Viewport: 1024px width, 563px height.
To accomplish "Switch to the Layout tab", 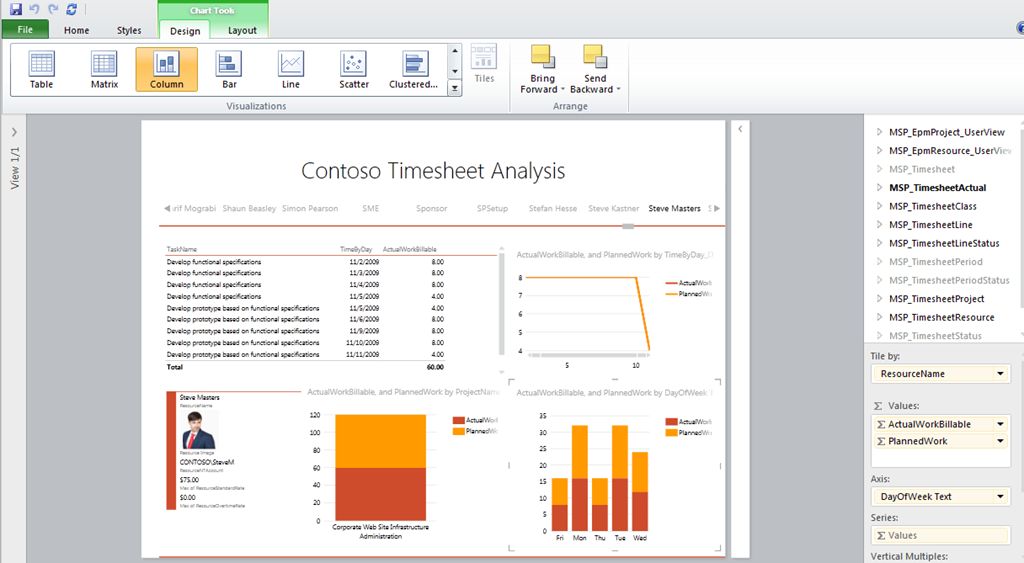I will [242, 30].
